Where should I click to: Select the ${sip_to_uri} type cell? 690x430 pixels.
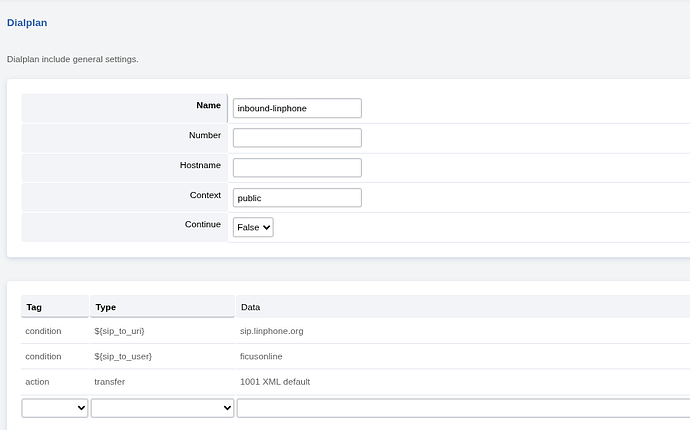click(125, 331)
